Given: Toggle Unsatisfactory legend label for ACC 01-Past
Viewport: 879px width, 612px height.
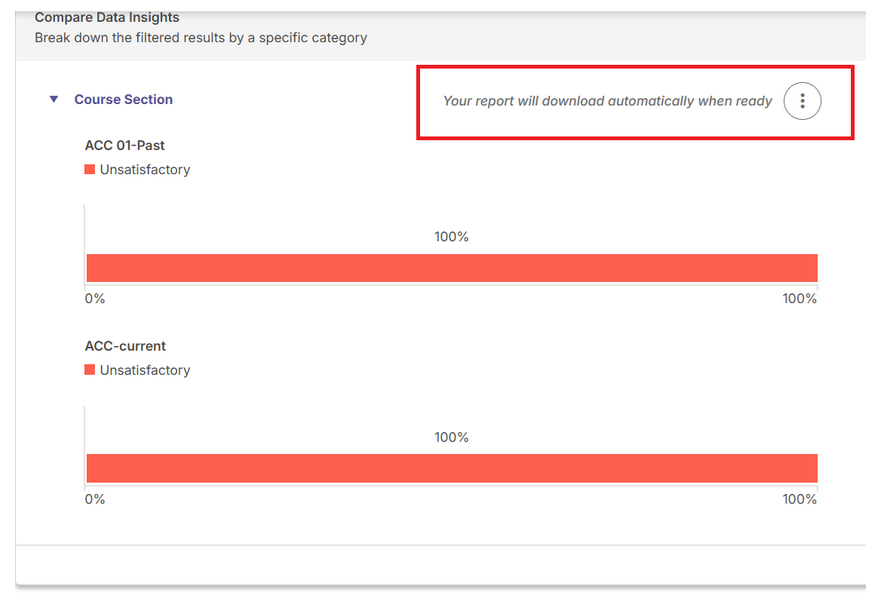Looking at the screenshot, I should pos(145,169).
